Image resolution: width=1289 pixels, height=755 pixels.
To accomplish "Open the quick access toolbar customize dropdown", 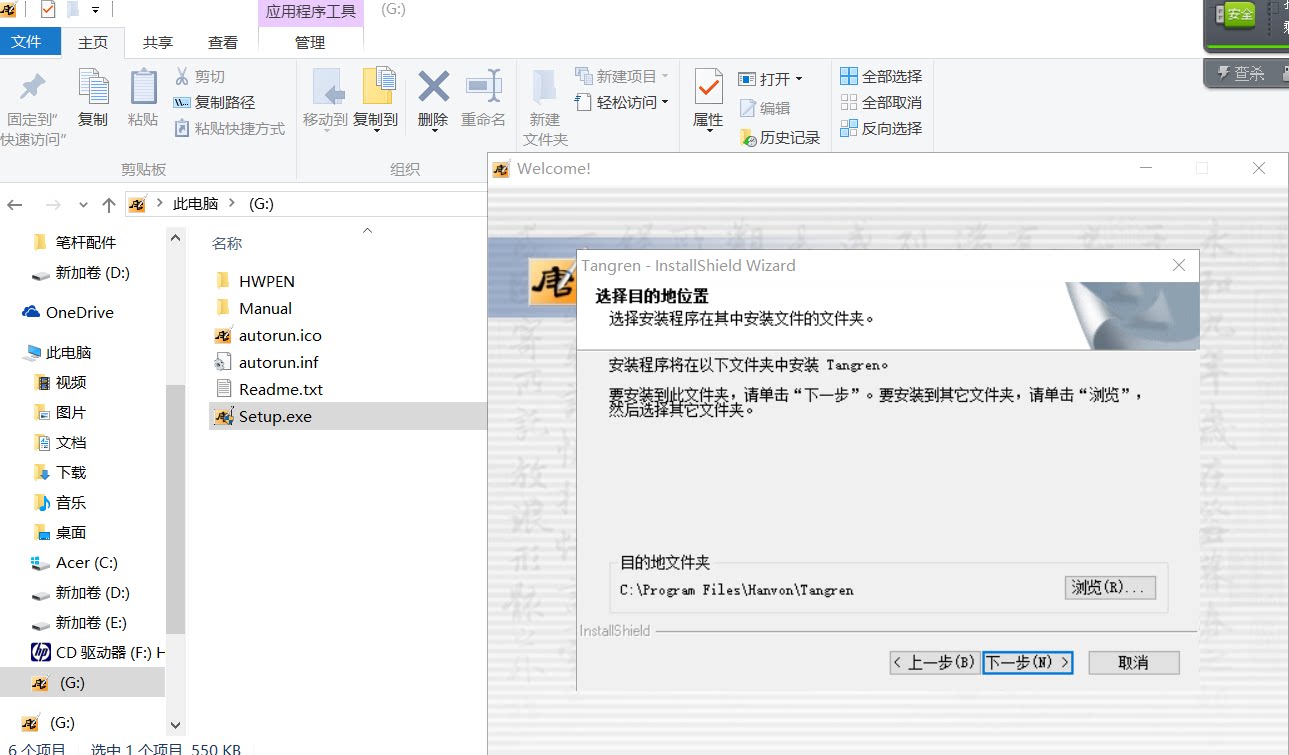I will [x=96, y=10].
